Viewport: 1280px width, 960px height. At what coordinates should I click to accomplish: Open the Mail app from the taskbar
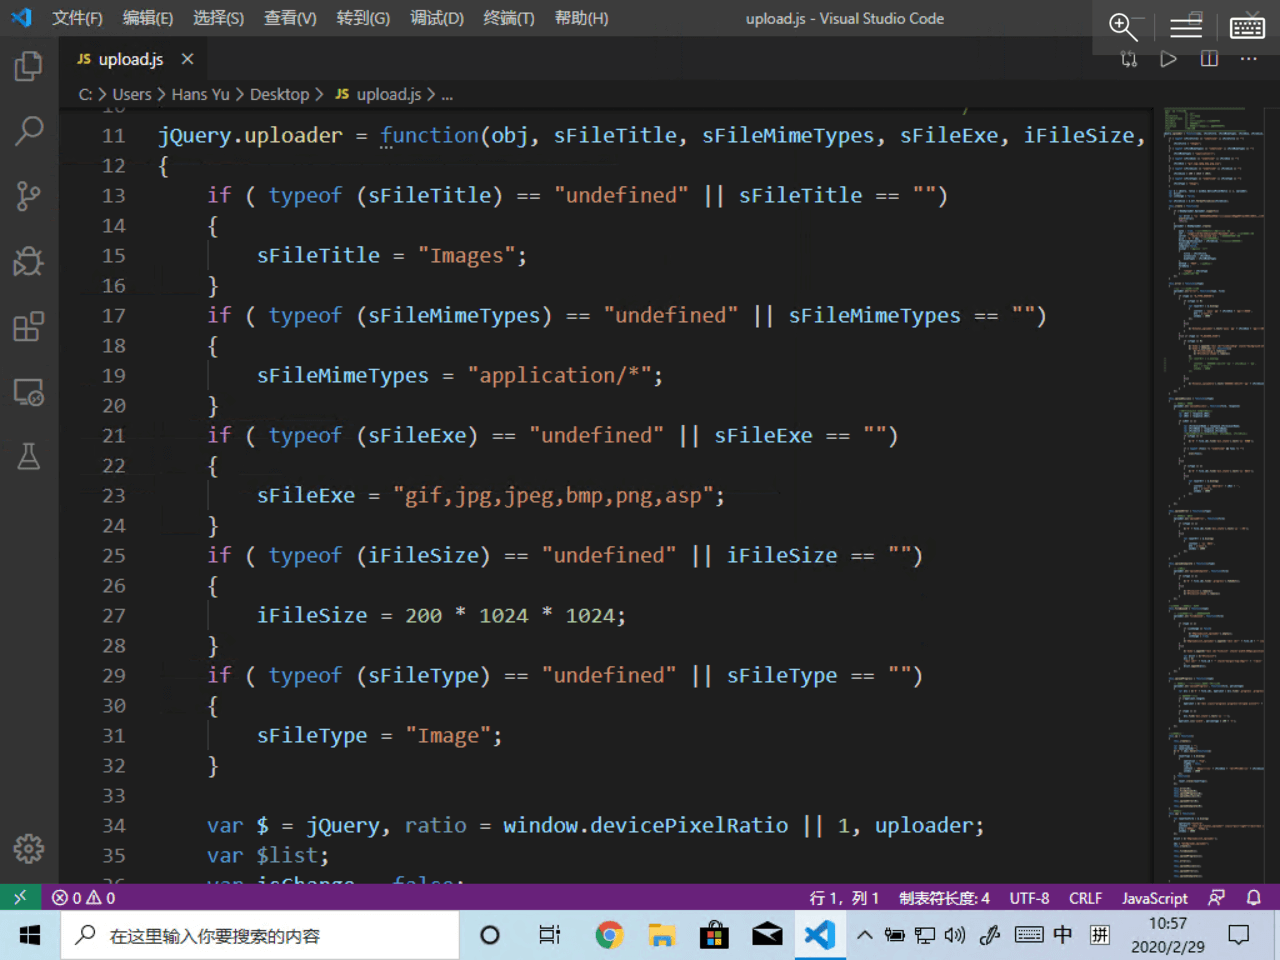[767, 935]
